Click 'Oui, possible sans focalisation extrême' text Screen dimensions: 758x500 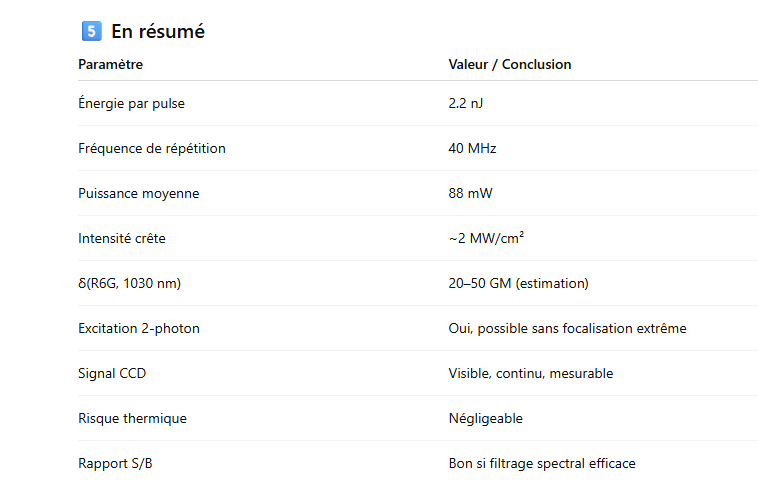[567, 328]
